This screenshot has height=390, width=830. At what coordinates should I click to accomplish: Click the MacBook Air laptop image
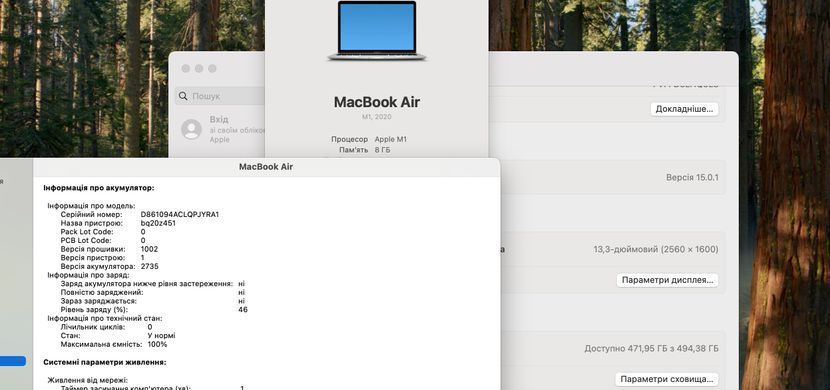376,31
